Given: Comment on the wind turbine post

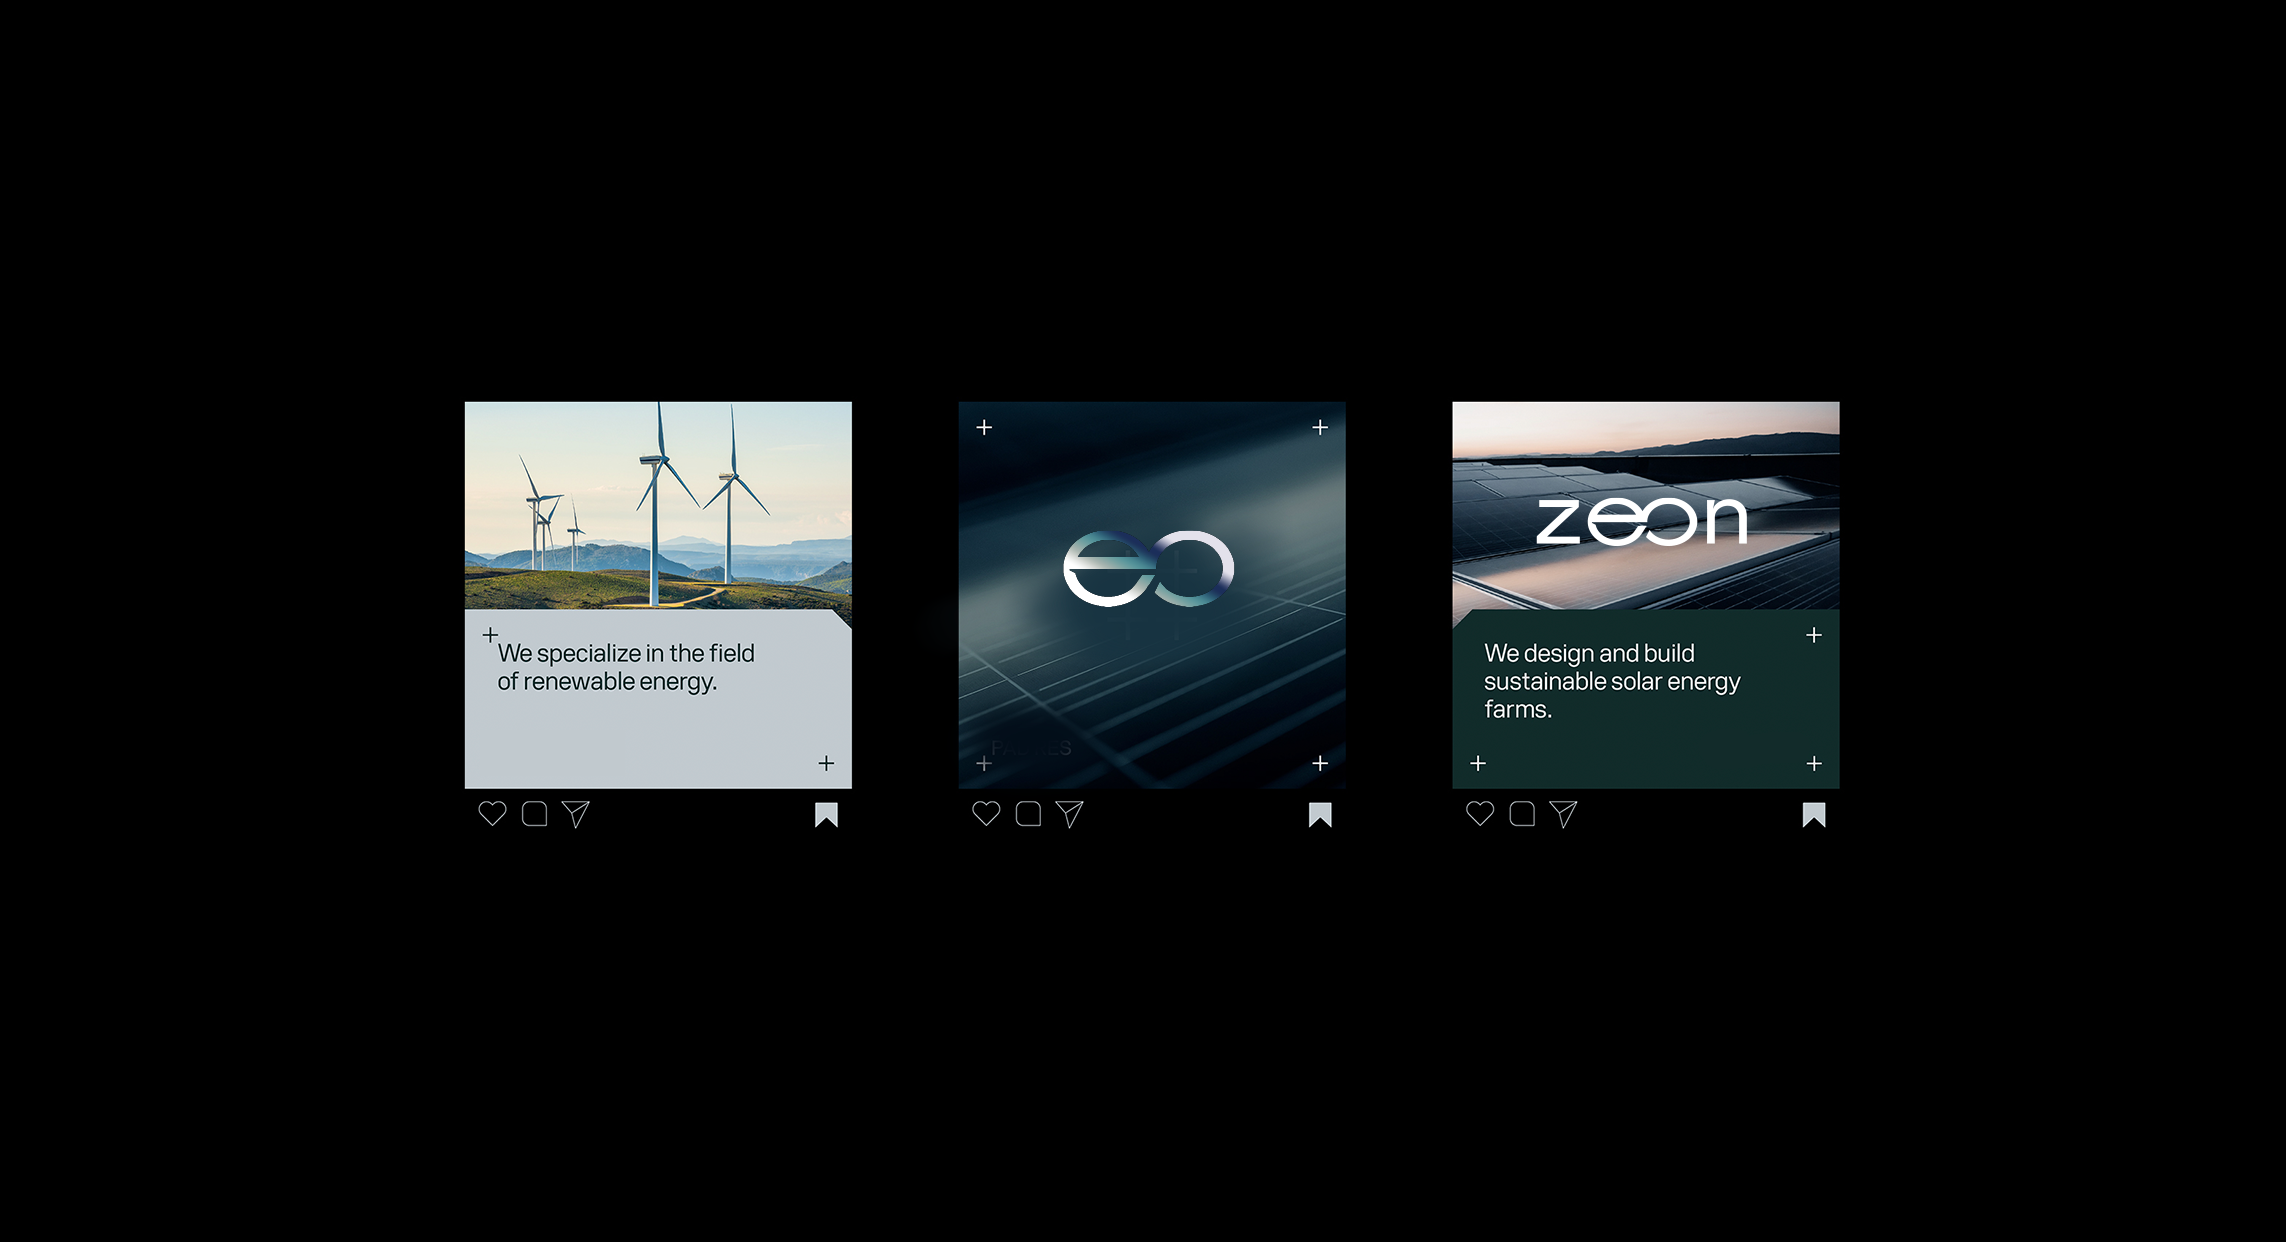Looking at the screenshot, I should click(535, 814).
